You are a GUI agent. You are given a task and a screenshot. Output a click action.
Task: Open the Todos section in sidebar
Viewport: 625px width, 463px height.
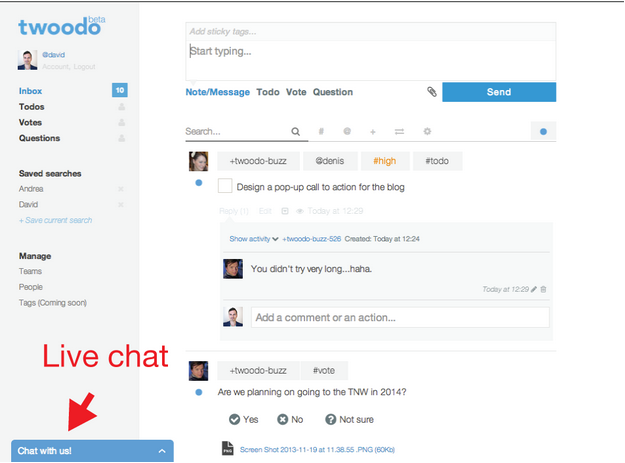point(32,107)
